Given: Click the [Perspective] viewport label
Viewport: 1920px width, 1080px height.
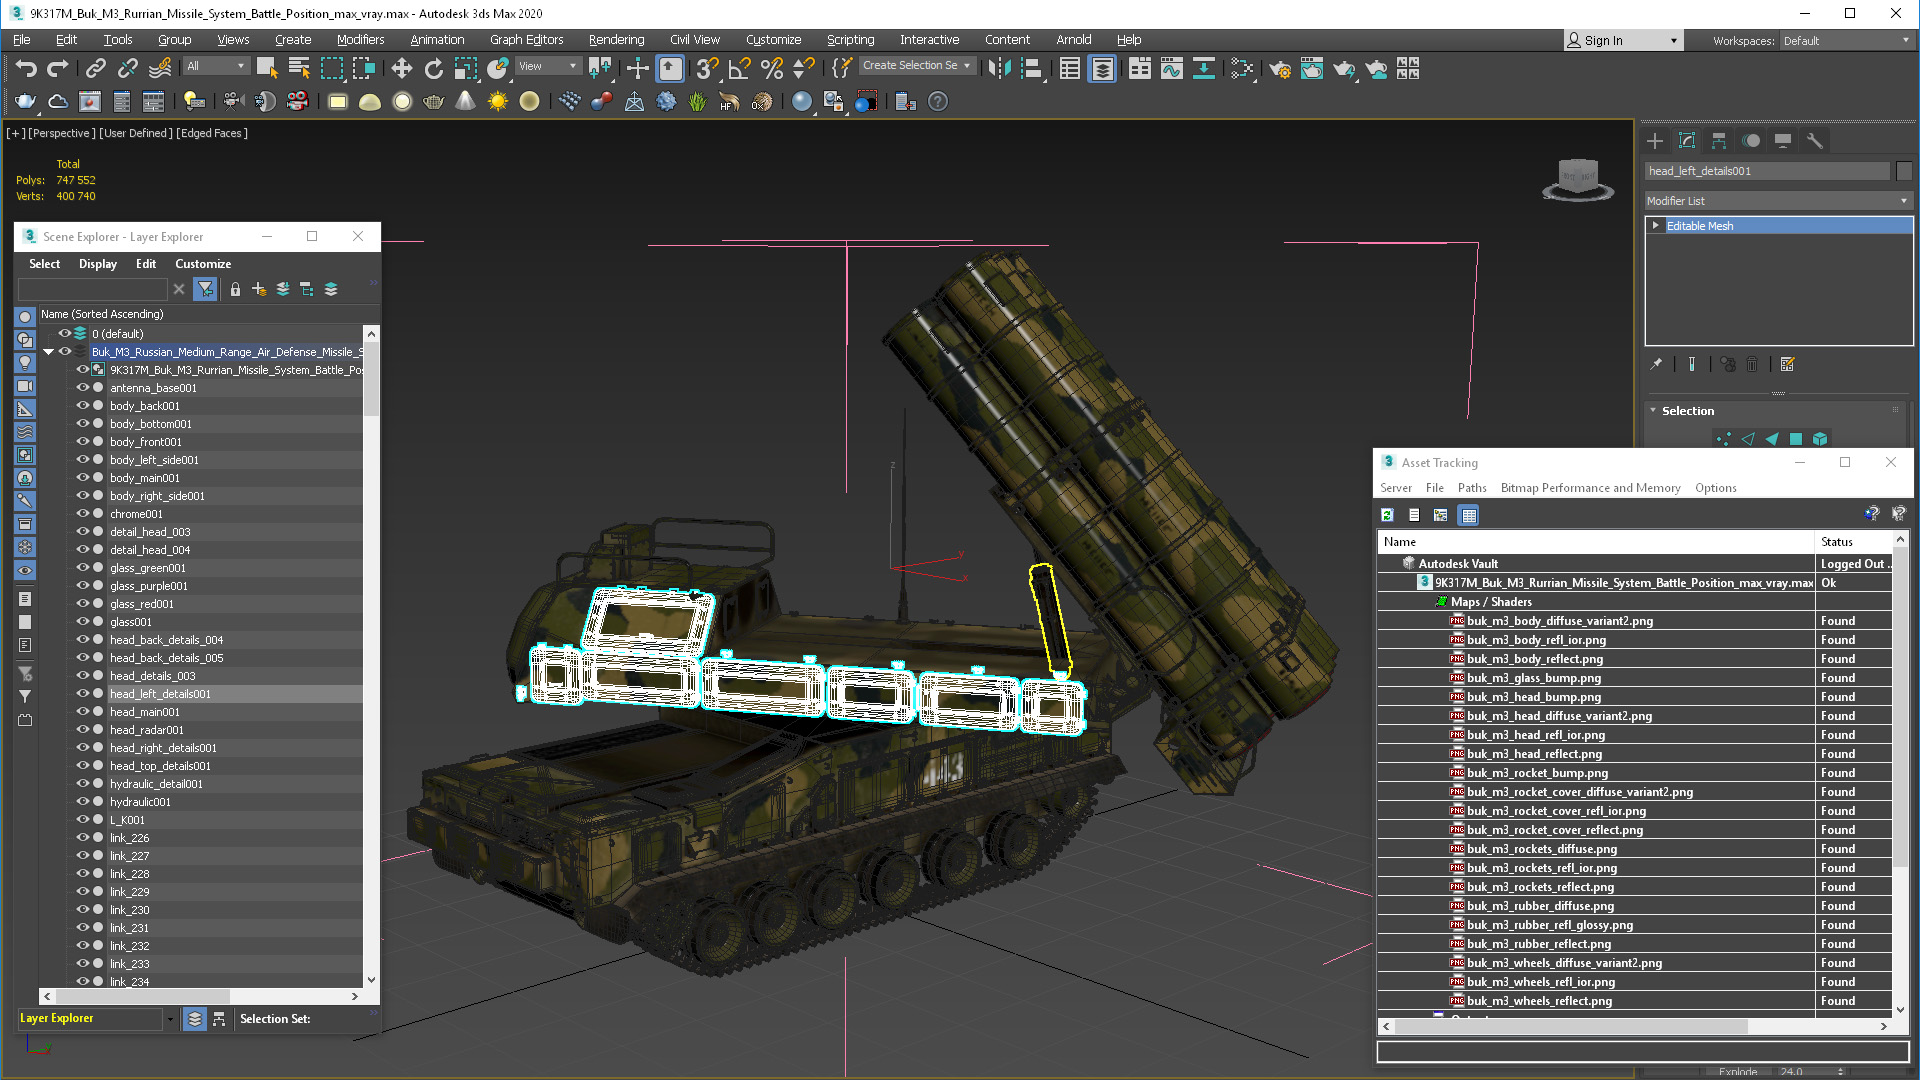Looking at the screenshot, I should point(62,133).
